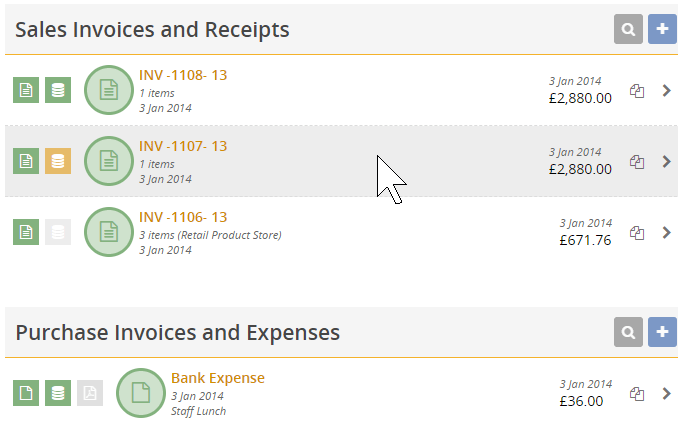Viewport: 678px width, 422px height.
Task: Toggle green payment status on INV-1108-13
Action: coord(58,90)
